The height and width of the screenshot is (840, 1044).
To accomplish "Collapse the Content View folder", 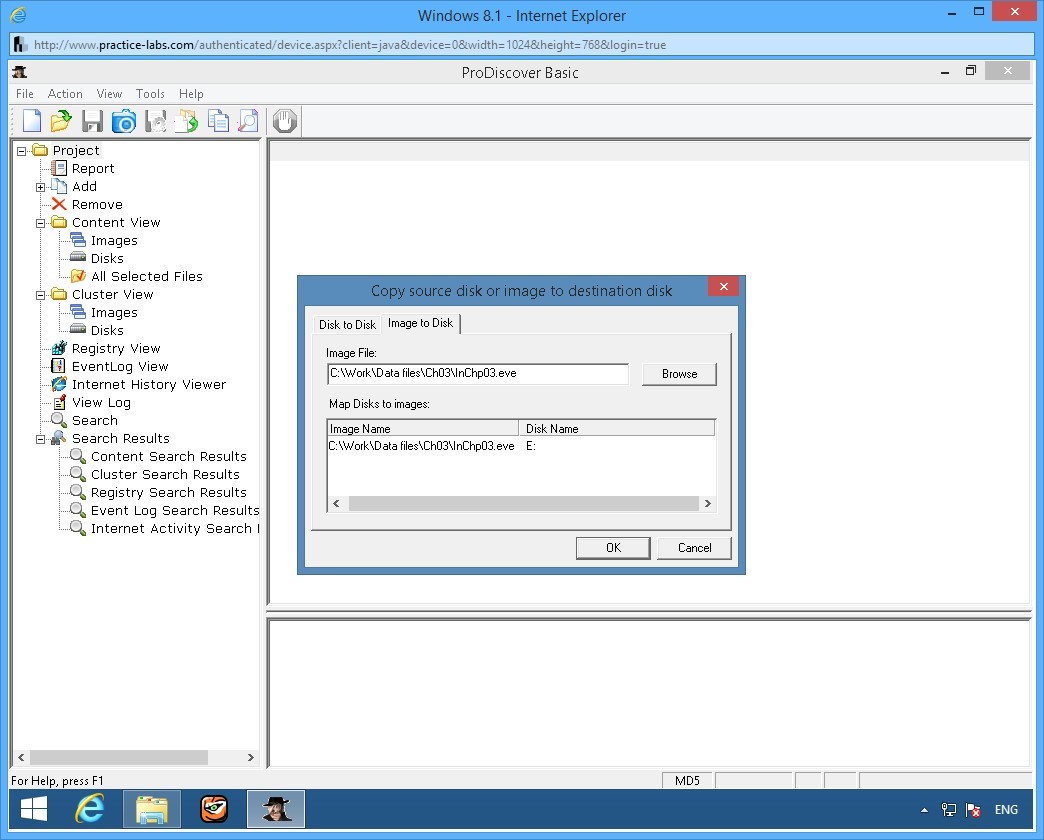I will [x=41, y=223].
